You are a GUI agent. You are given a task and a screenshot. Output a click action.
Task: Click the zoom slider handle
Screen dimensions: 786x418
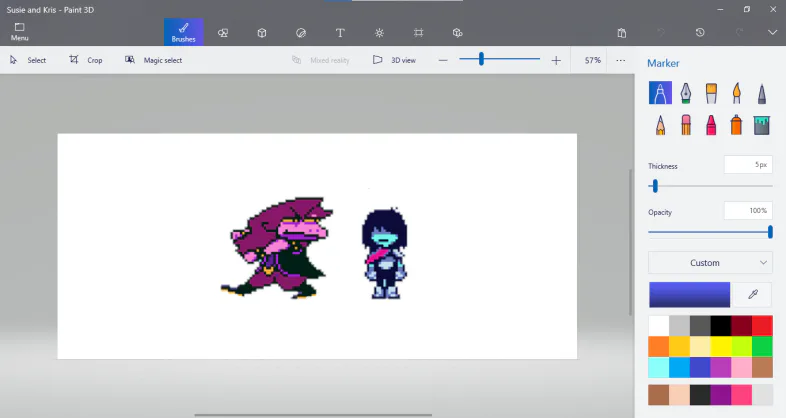(x=481, y=59)
